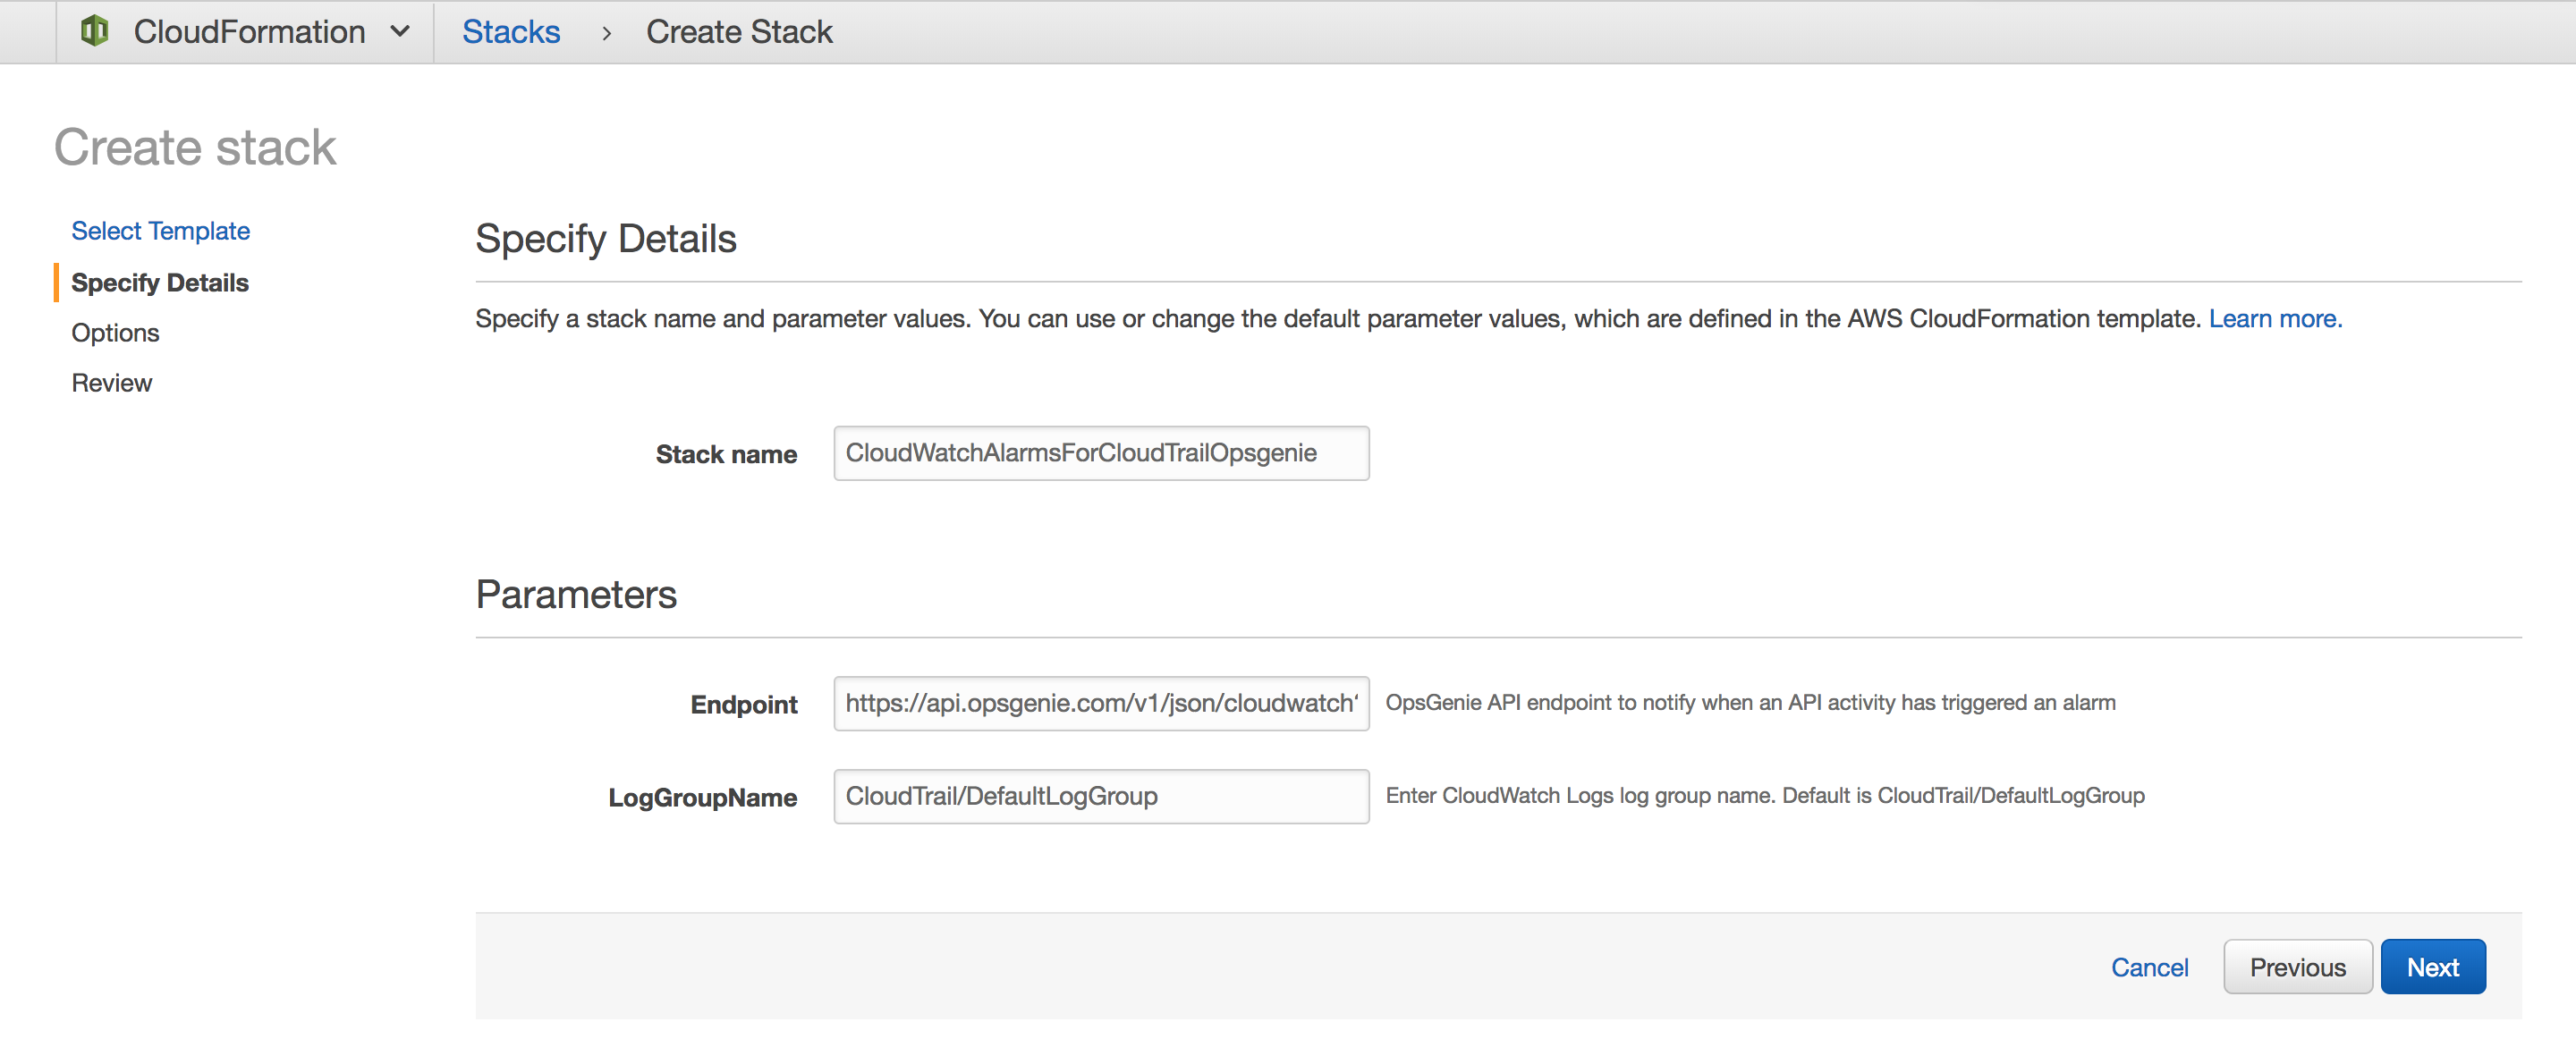Select the Stack name input field
This screenshot has width=2576, height=1039.
1101,453
